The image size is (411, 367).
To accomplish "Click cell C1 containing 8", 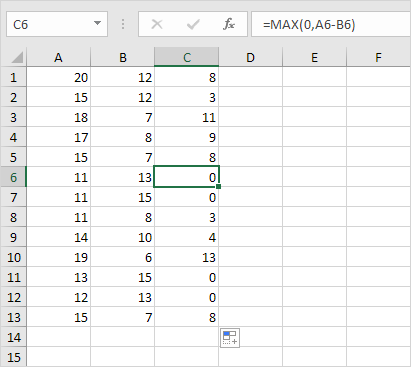I will pos(186,77).
